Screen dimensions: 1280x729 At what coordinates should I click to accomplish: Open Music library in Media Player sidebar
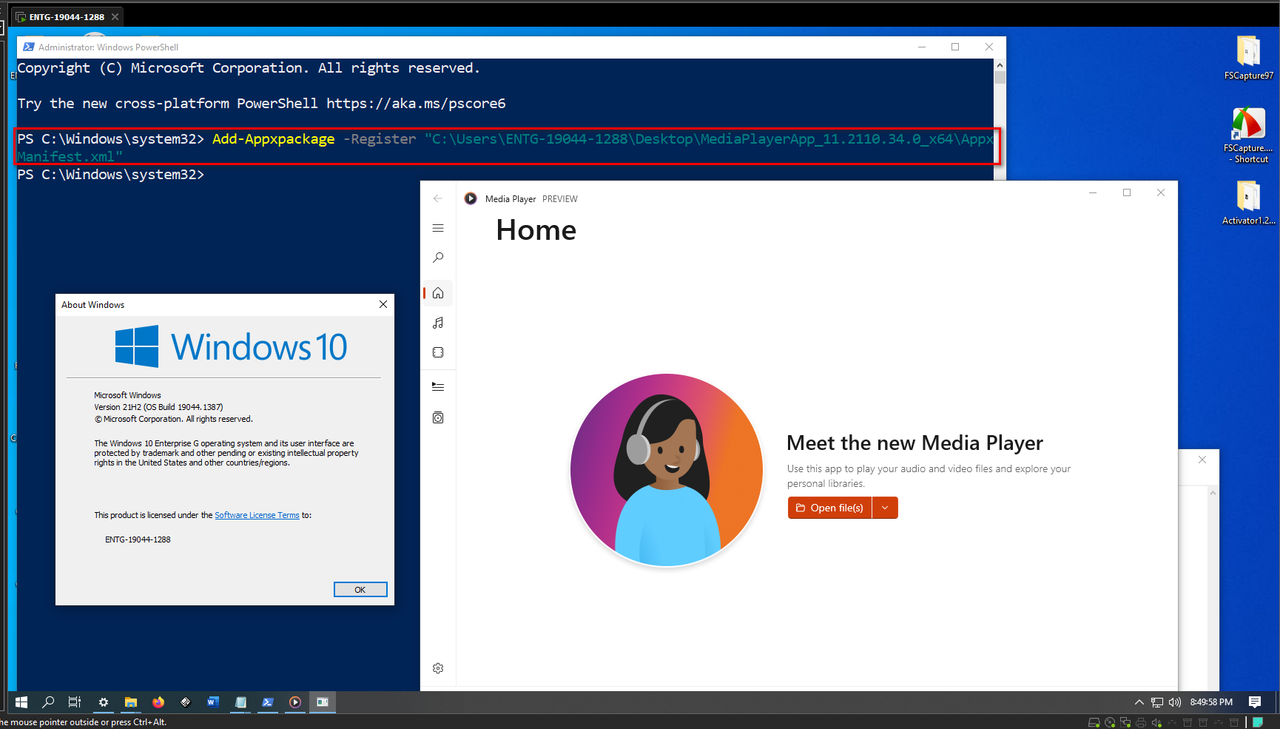(x=437, y=323)
